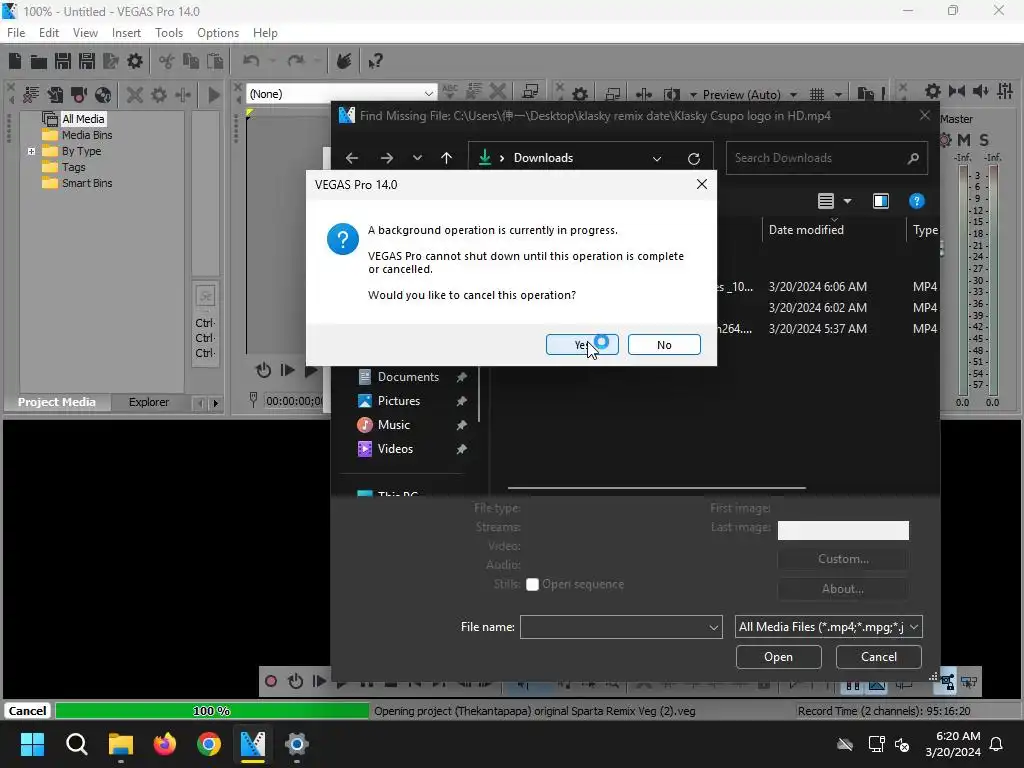The image size is (1024, 768).
Task: Click the Master Bus audio properties gear
Action: coord(933,91)
